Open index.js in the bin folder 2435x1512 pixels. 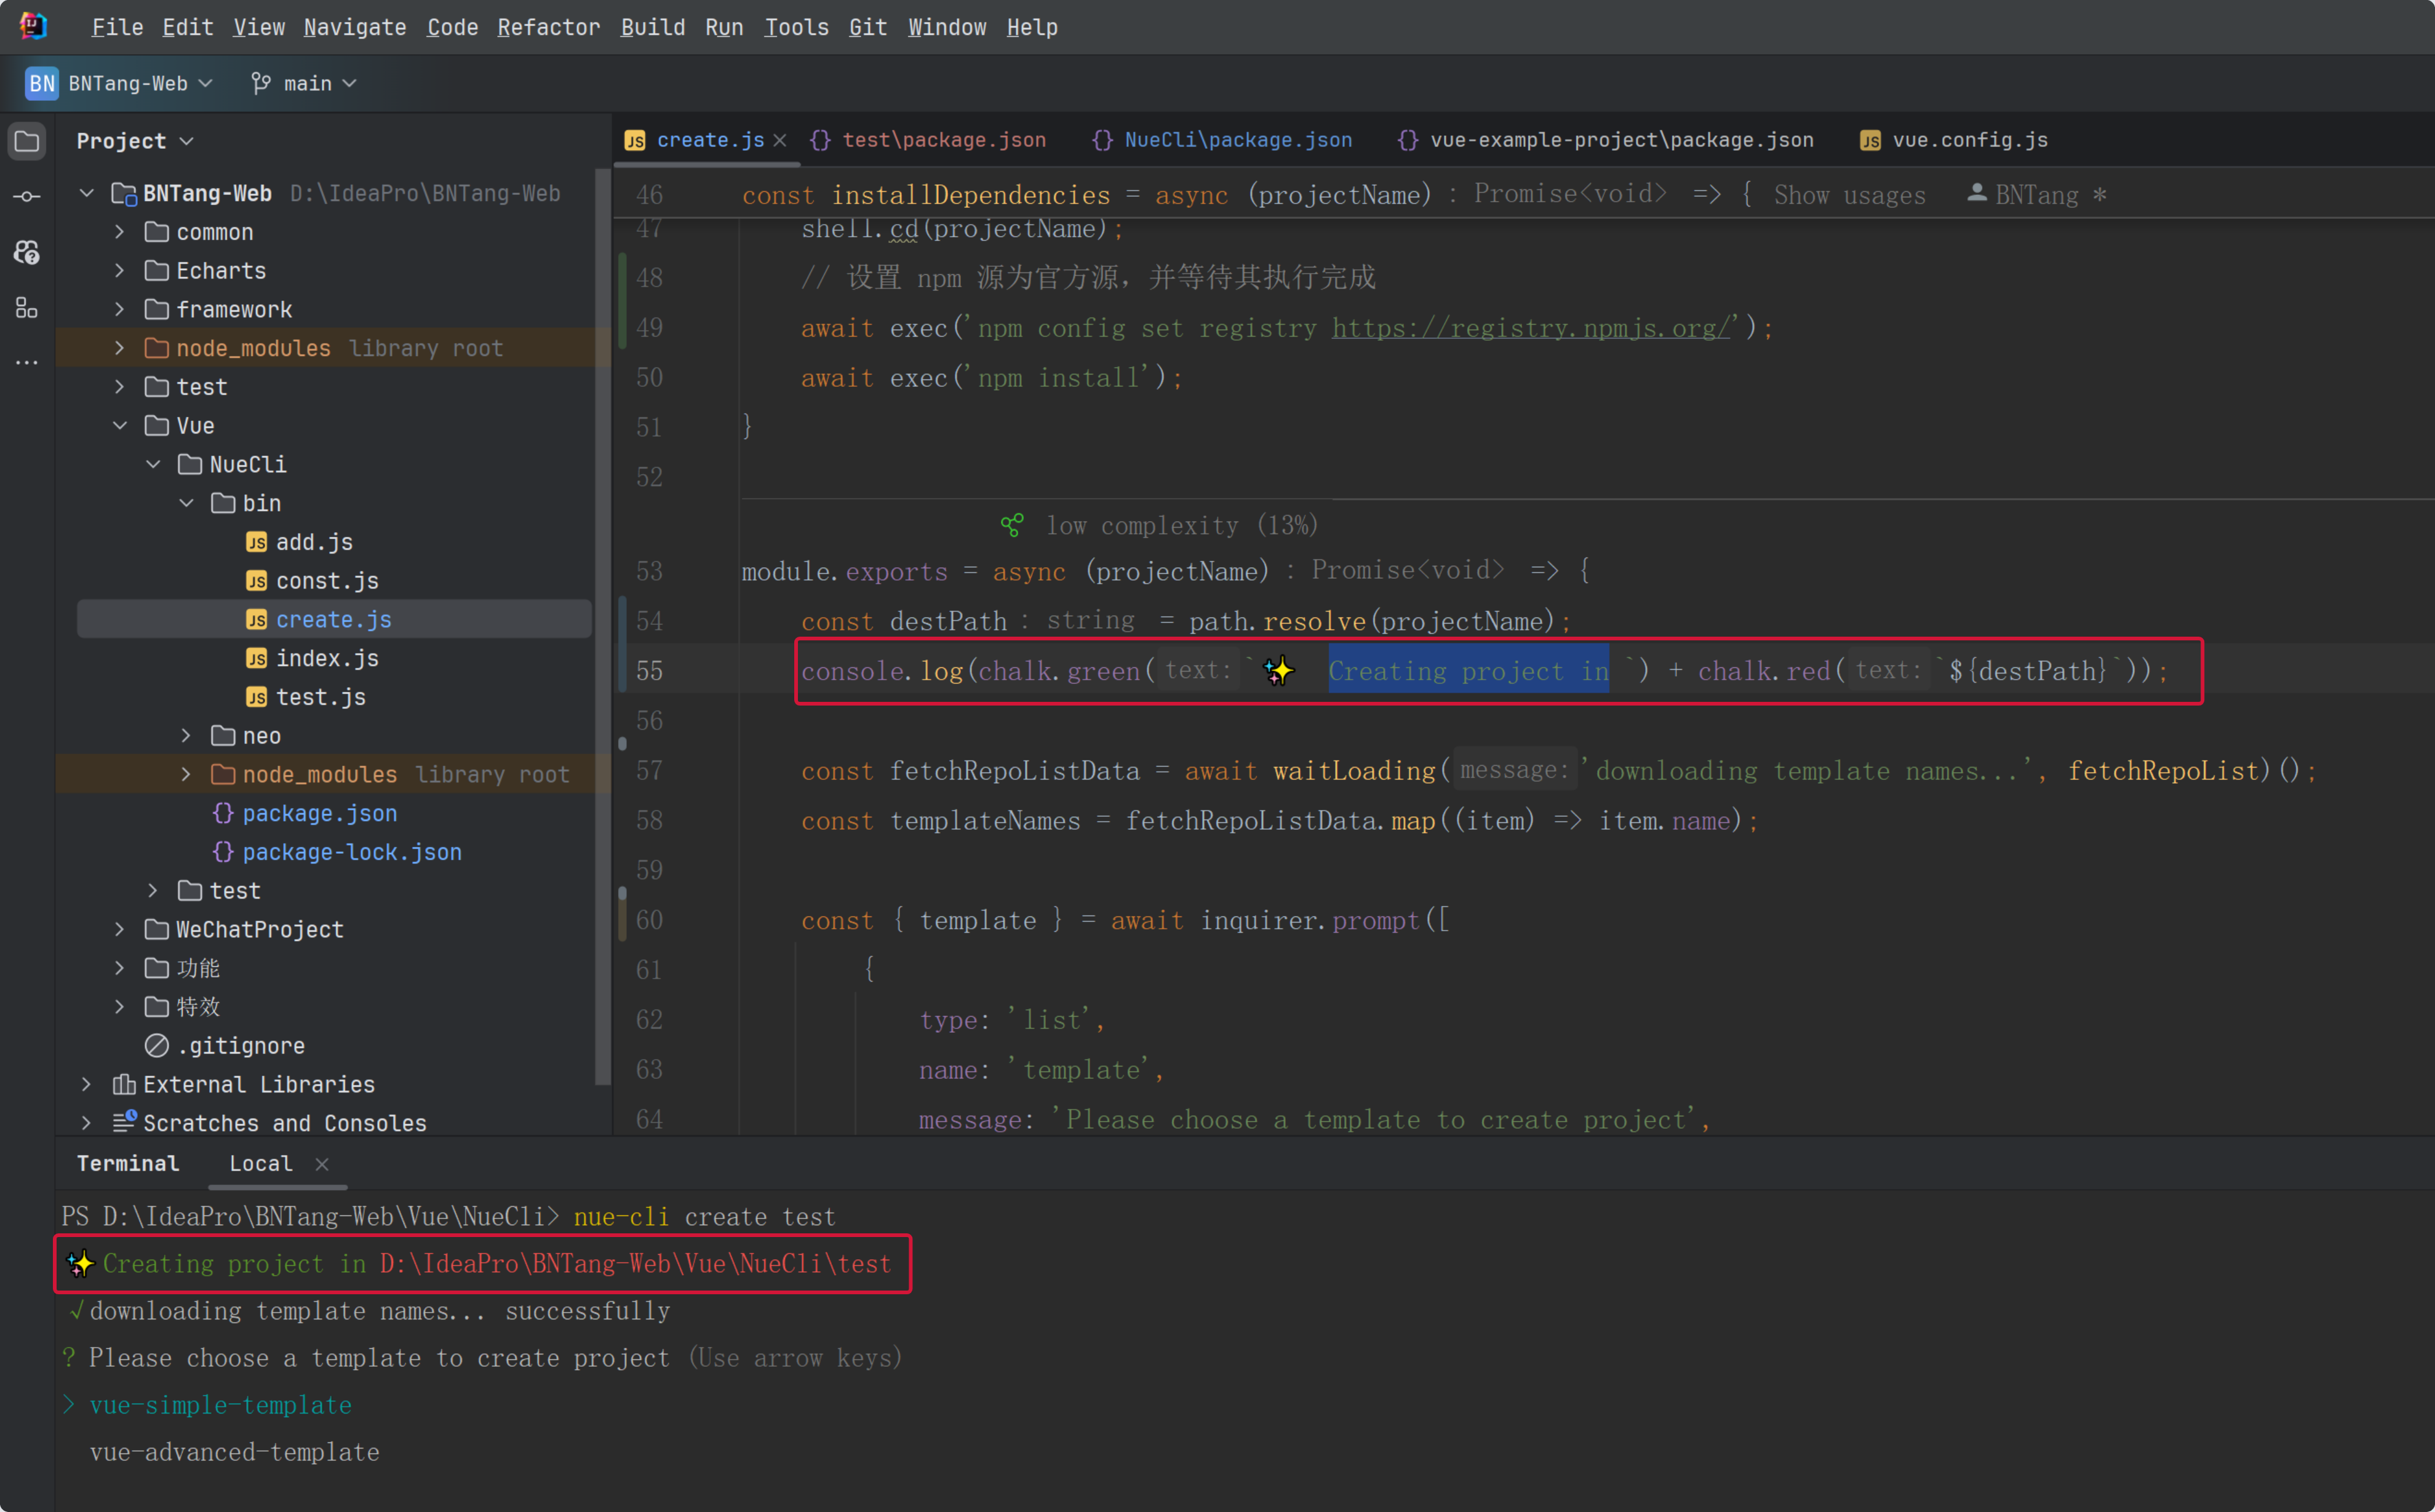point(327,658)
